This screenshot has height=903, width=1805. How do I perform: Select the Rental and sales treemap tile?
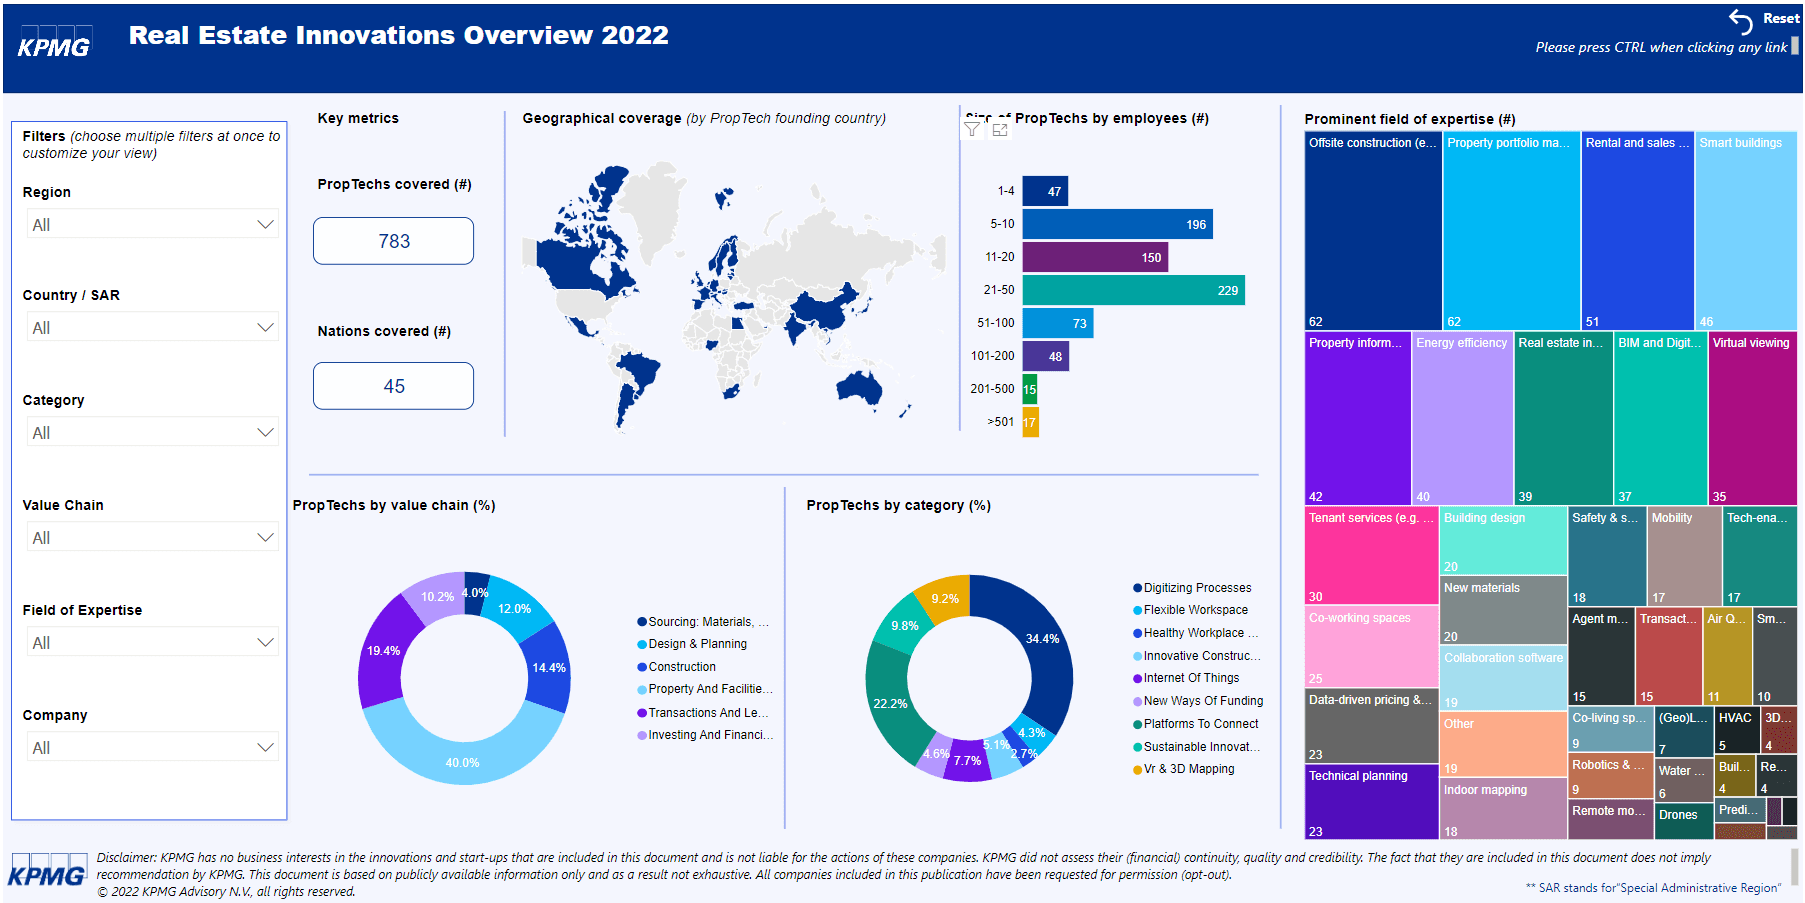(1638, 231)
